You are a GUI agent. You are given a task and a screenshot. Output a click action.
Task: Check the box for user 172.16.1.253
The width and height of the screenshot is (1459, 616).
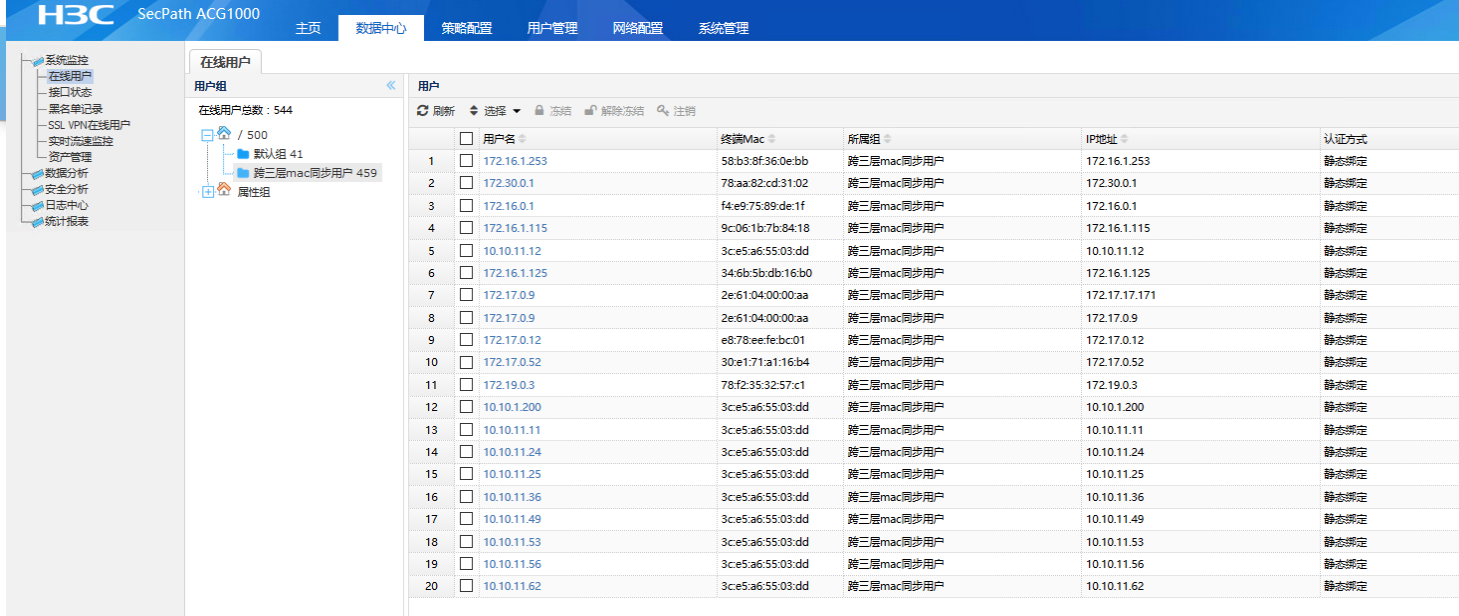[x=466, y=161]
